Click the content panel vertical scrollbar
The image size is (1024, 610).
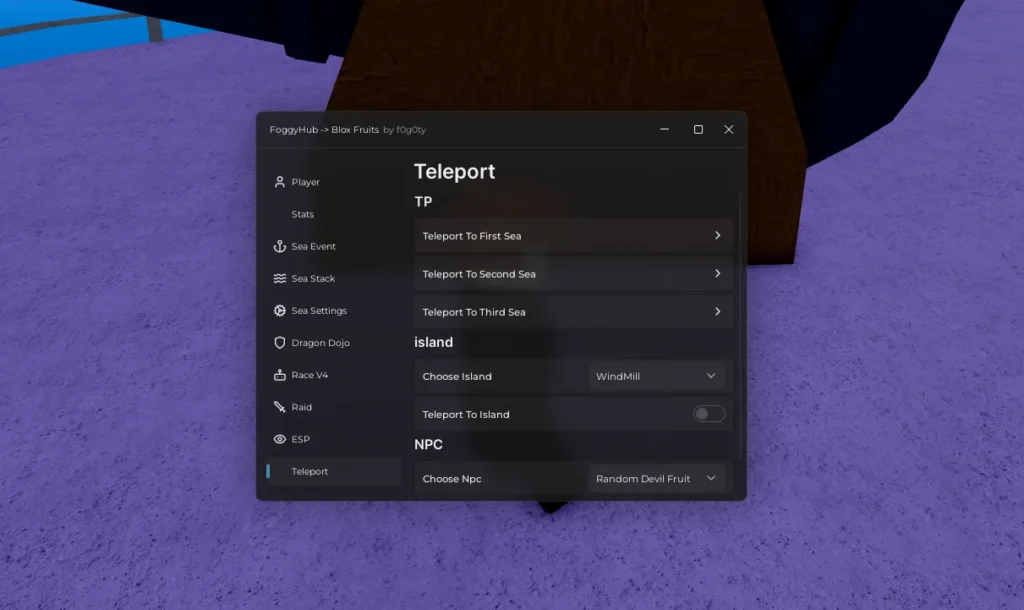(740, 320)
